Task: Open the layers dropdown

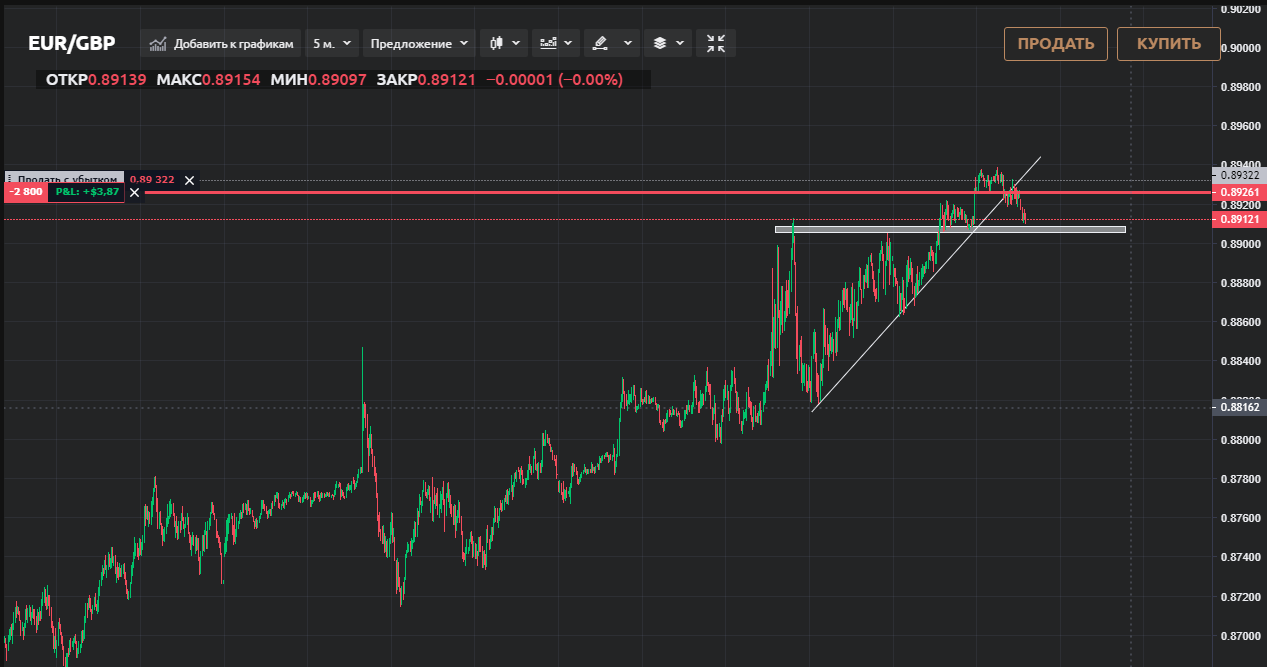Action: (668, 44)
